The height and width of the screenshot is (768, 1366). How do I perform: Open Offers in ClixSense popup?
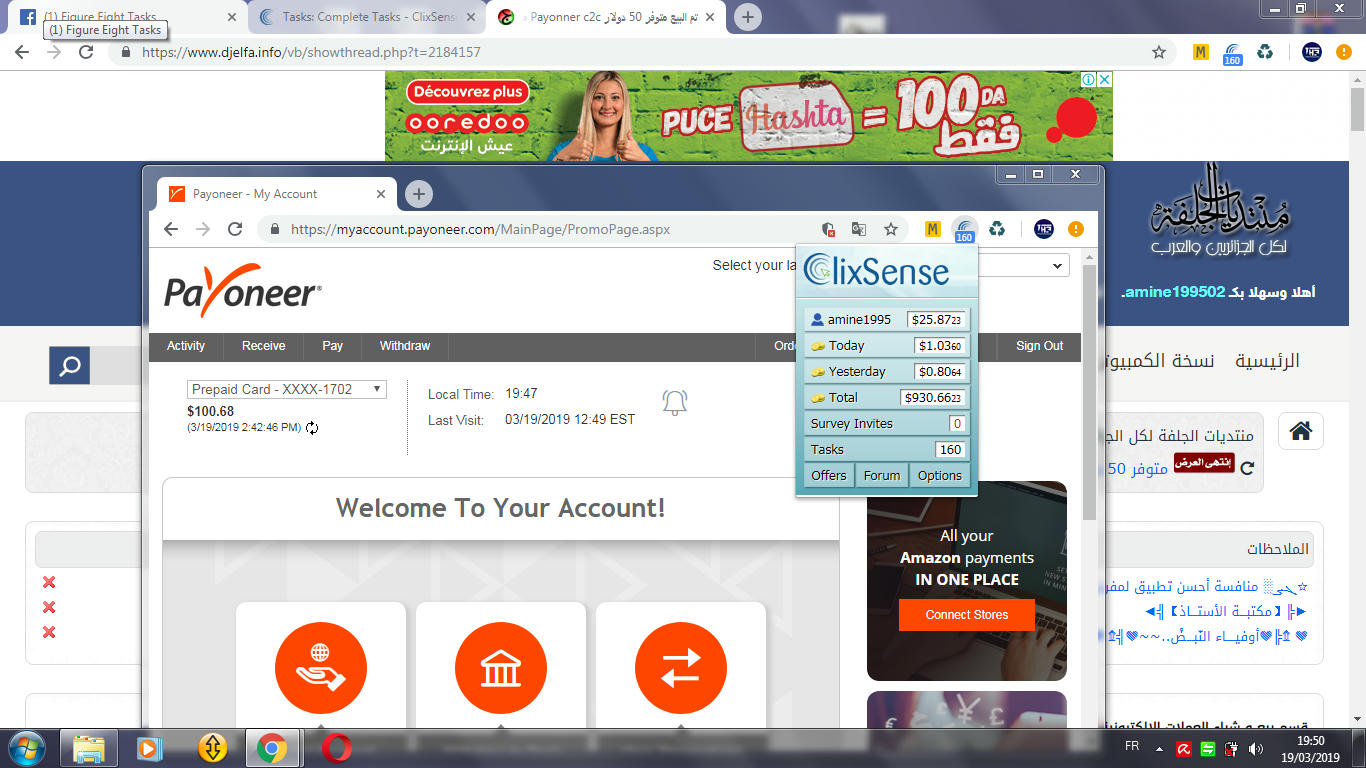(829, 476)
